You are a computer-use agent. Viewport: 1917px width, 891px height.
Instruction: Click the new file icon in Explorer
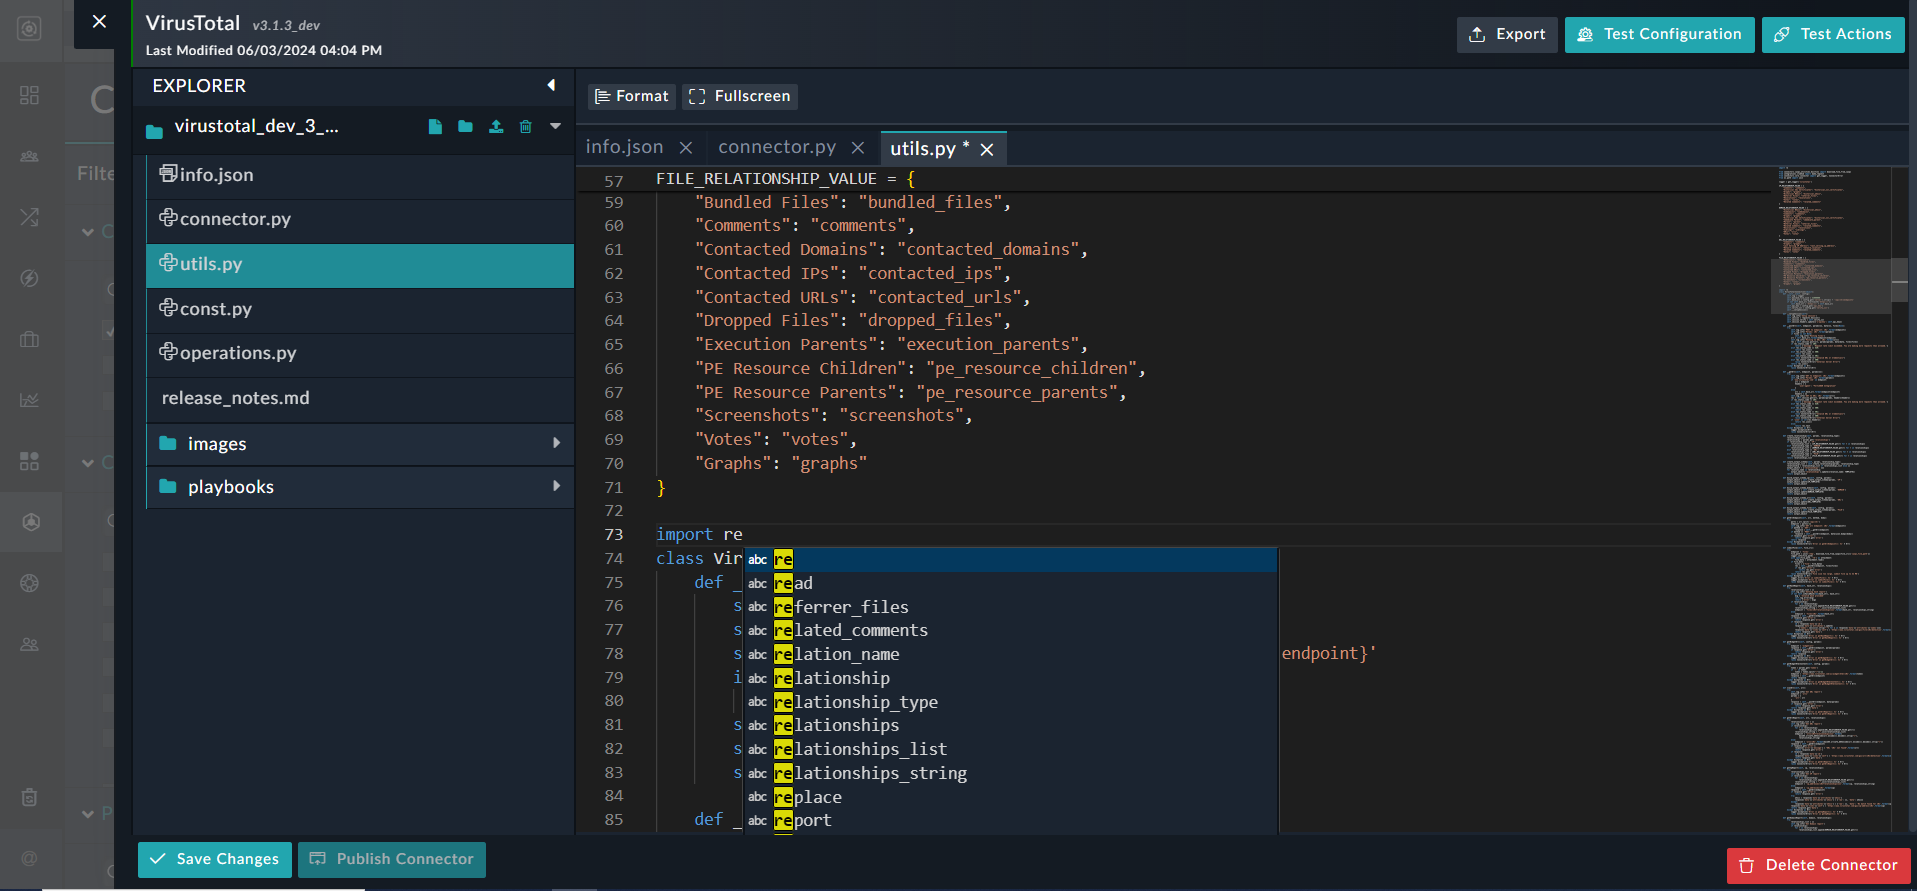click(x=435, y=127)
